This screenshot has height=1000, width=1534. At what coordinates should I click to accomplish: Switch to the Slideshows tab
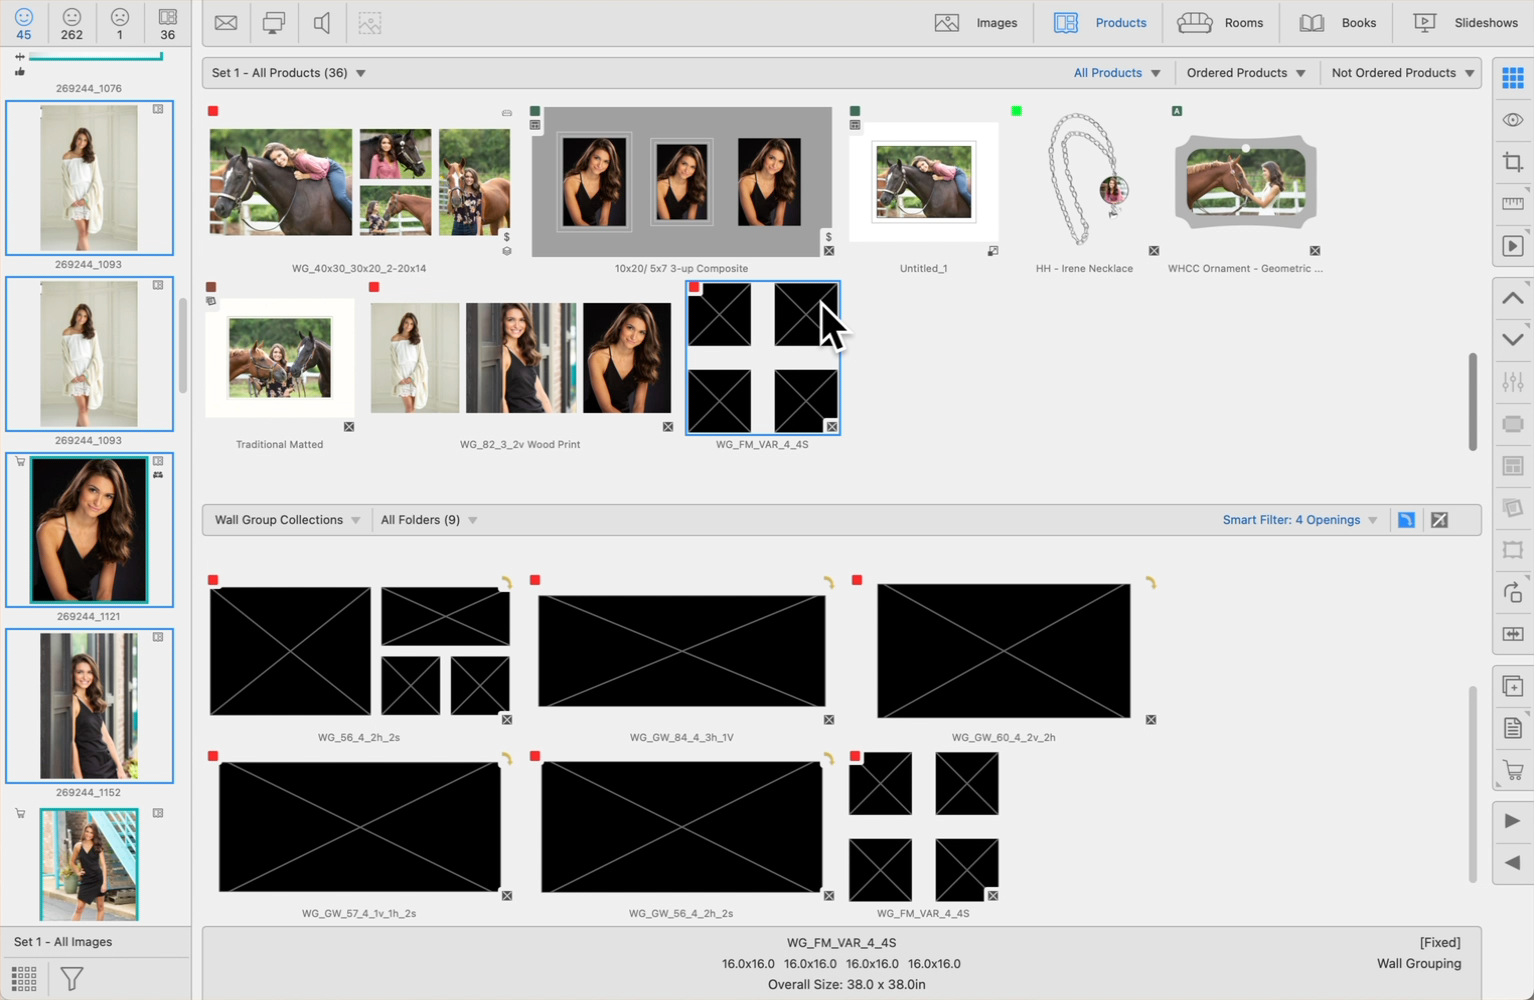coord(1465,23)
